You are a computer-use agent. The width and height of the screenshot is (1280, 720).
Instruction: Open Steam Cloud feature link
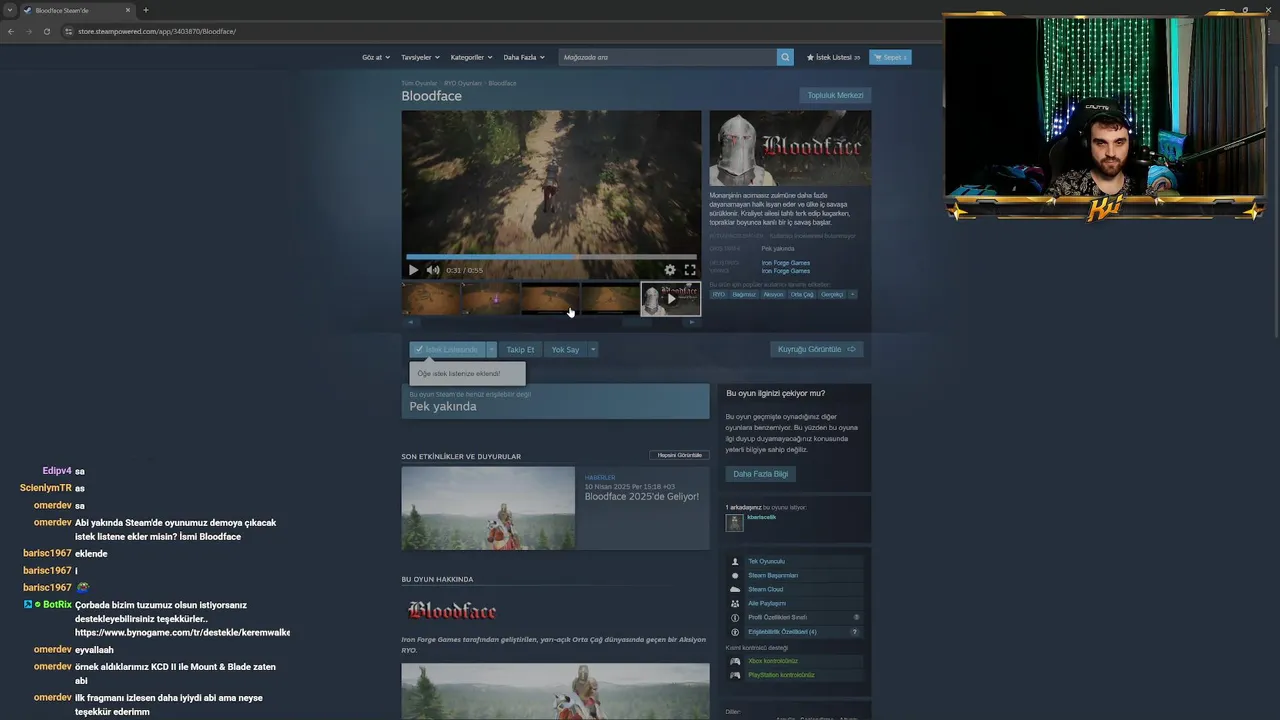pyautogui.click(x=765, y=589)
